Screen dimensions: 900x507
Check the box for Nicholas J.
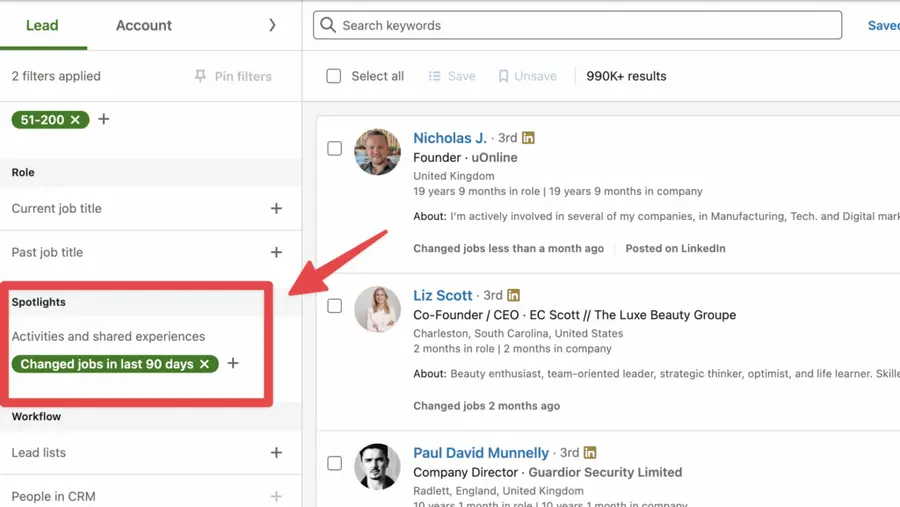pyautogui.click(x=335, y=148)
